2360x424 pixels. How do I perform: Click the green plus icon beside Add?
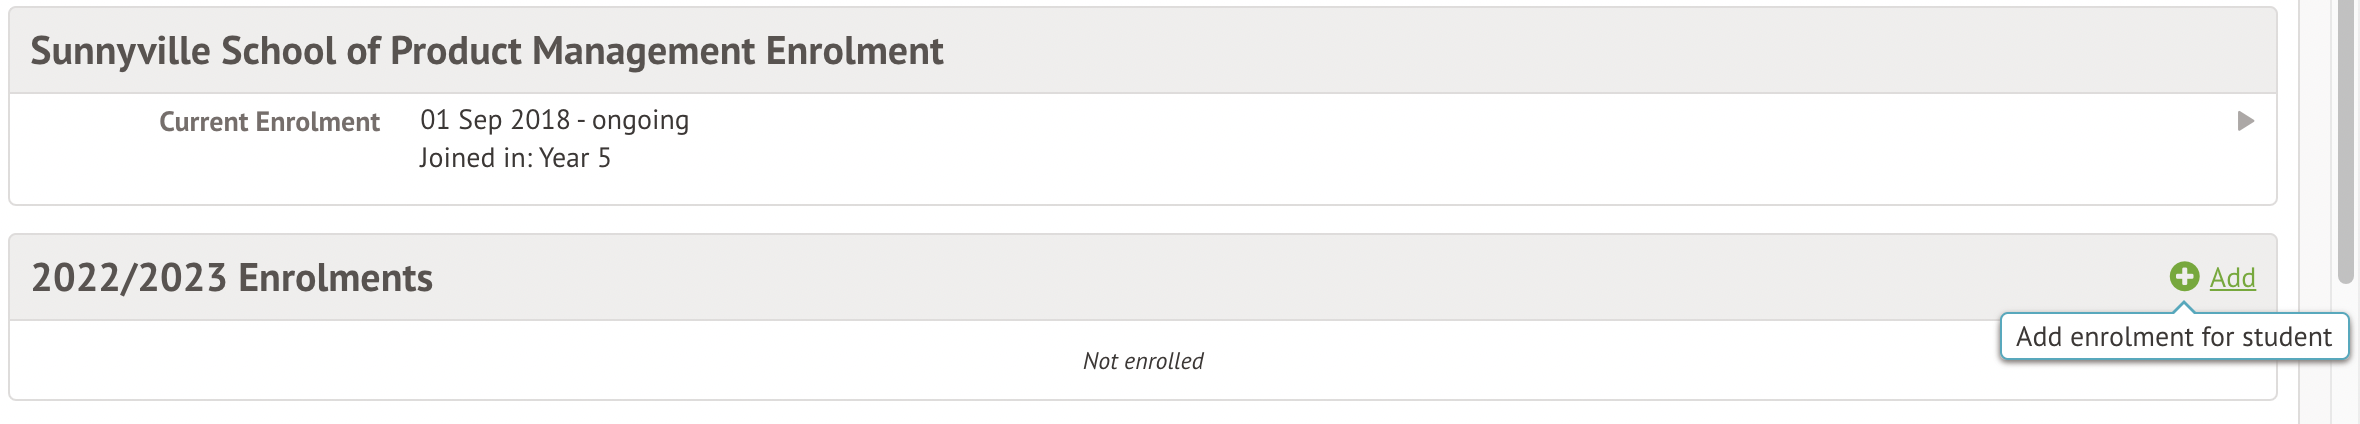2184,277
